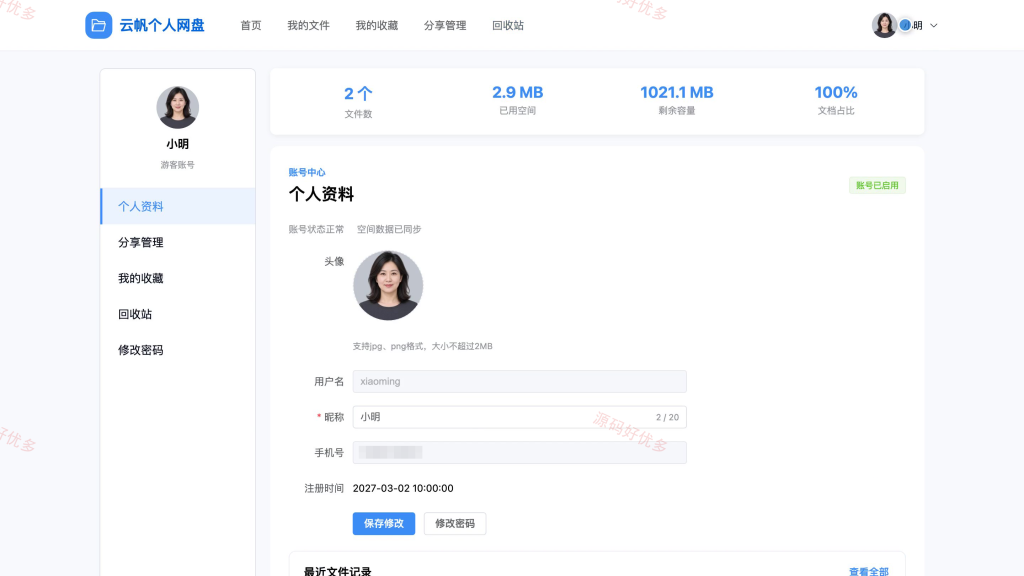This screenshot has width=1024, height=576.
Task: Click the 用户名 field showing xiaoming
Action: tap(519, 381)
